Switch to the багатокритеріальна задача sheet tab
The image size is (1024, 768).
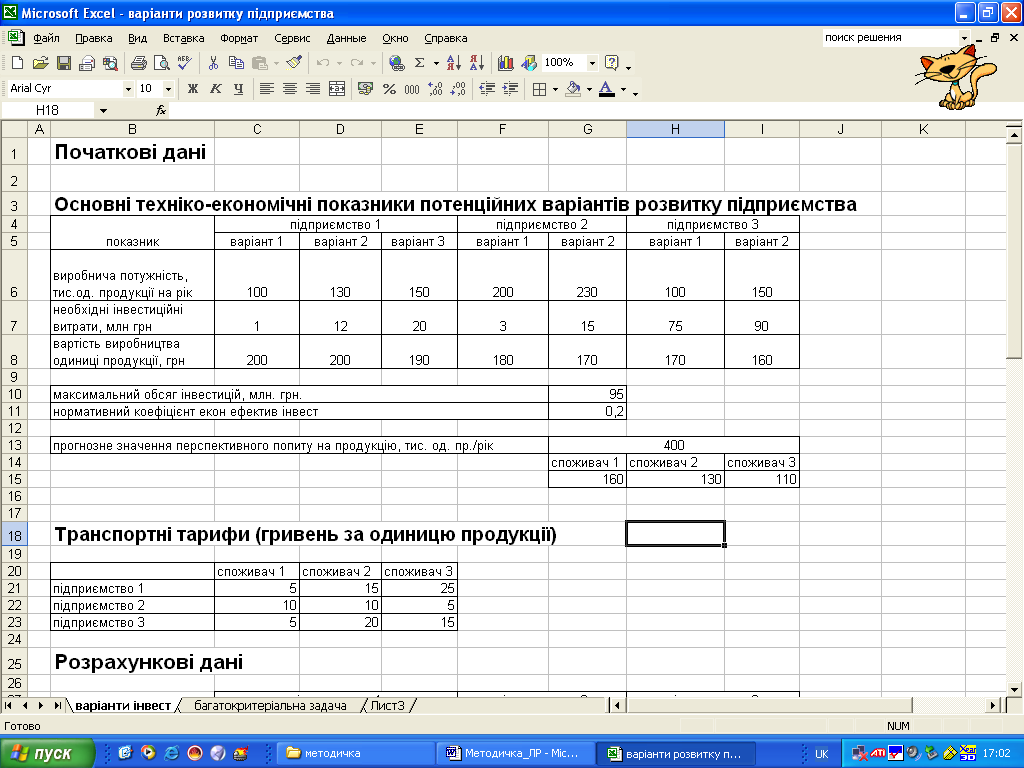(x=270, y=705)
